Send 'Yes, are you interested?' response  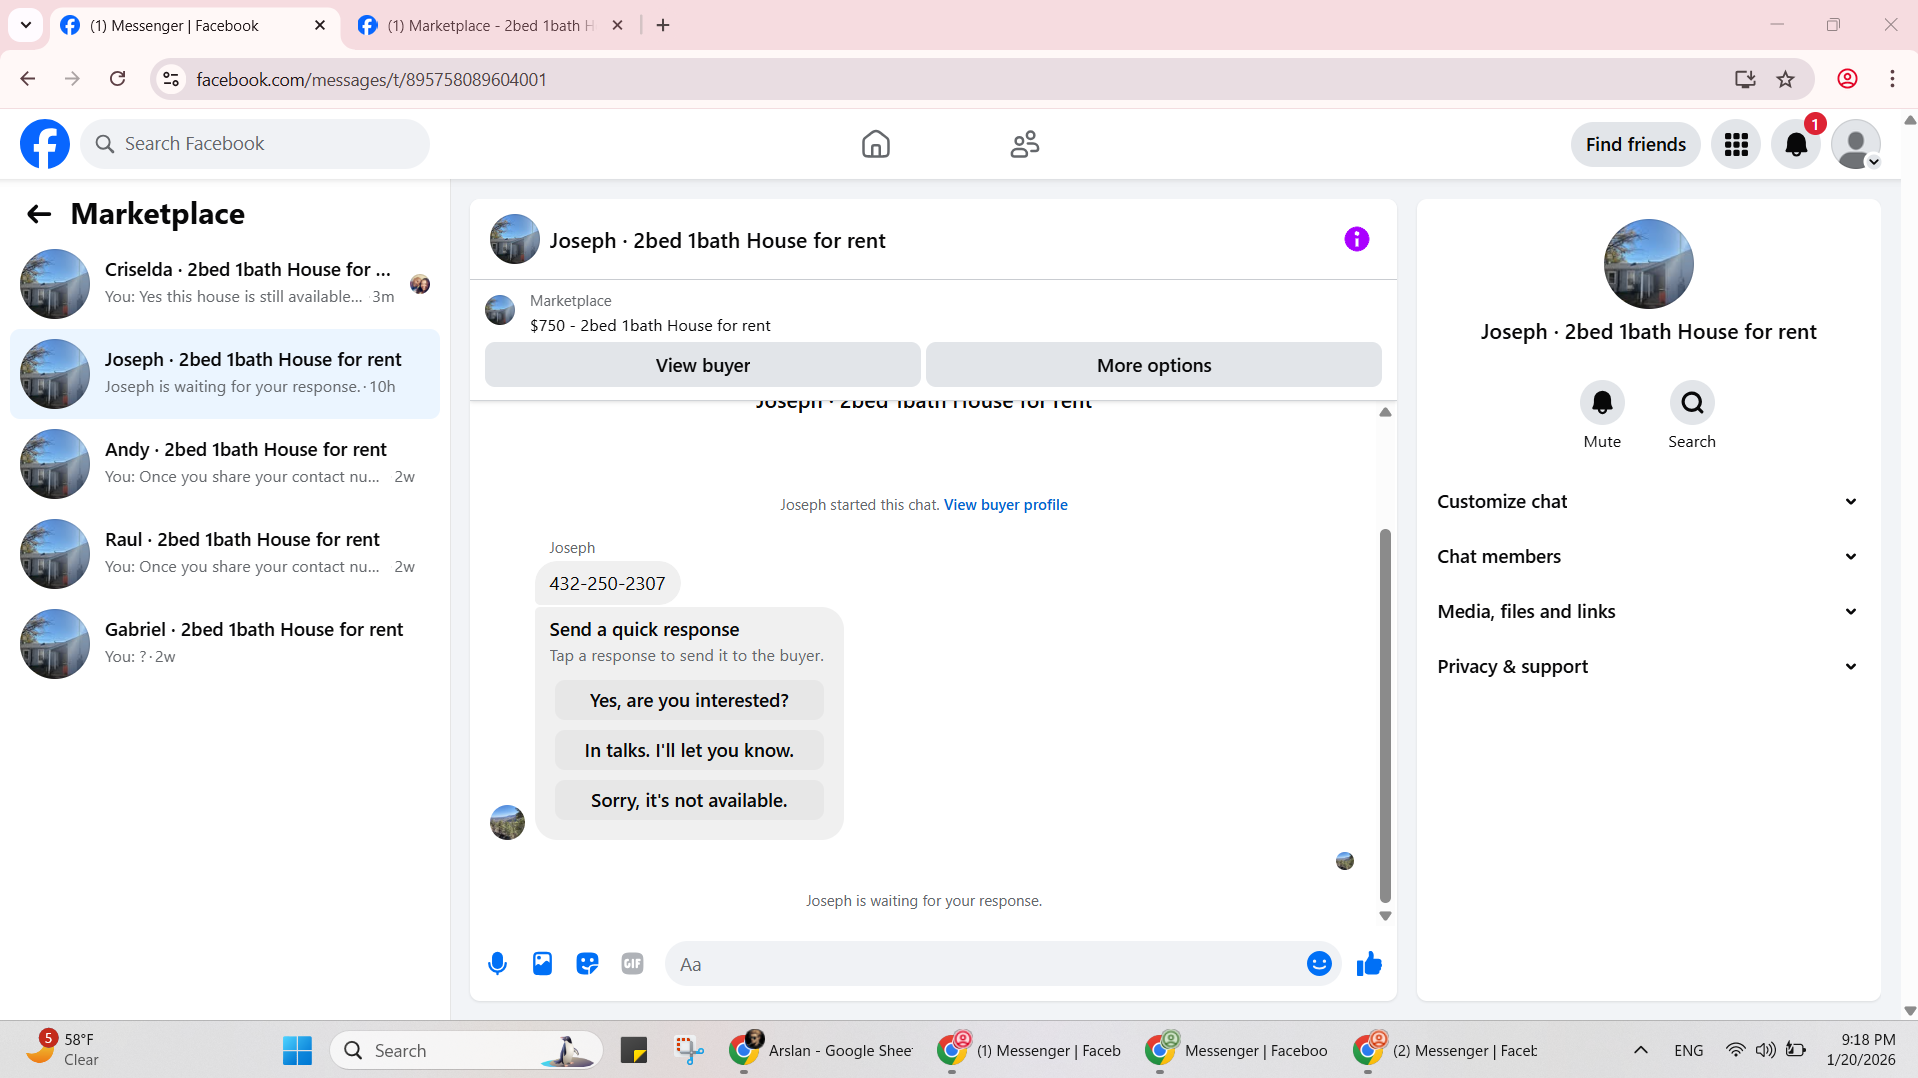(689, 701)
